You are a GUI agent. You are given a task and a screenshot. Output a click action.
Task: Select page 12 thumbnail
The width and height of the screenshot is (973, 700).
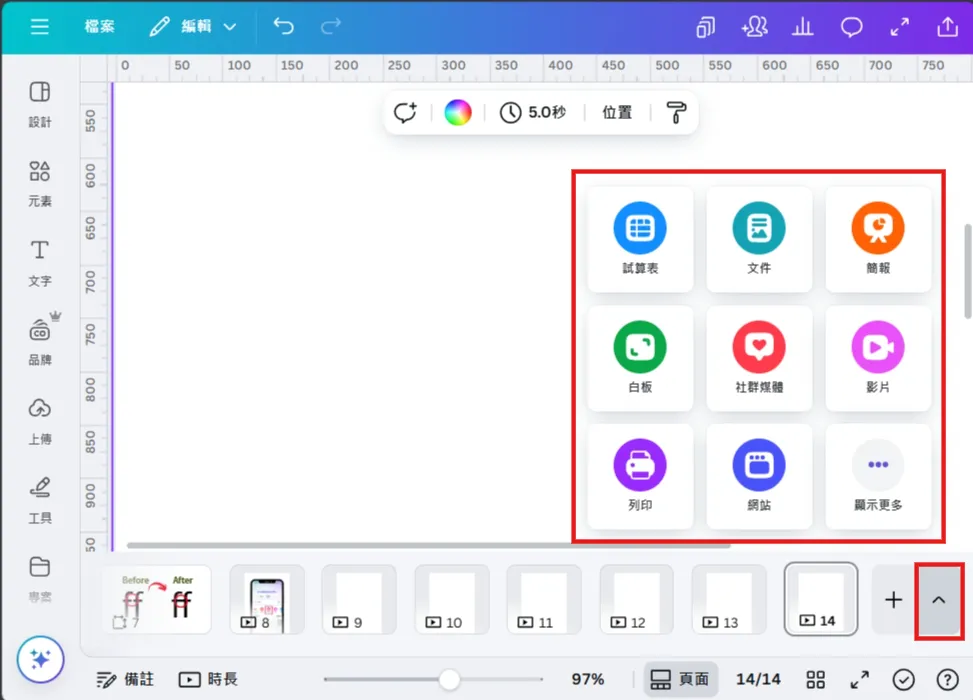tap(636, 599)
